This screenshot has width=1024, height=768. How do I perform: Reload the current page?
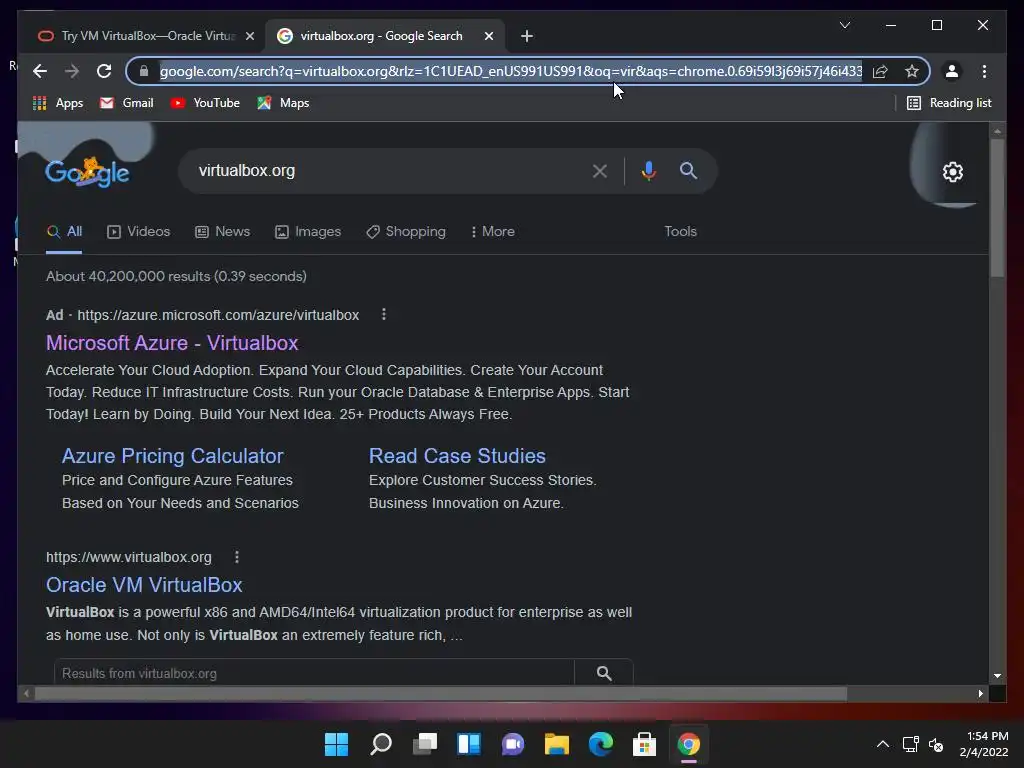pos(104,71)
